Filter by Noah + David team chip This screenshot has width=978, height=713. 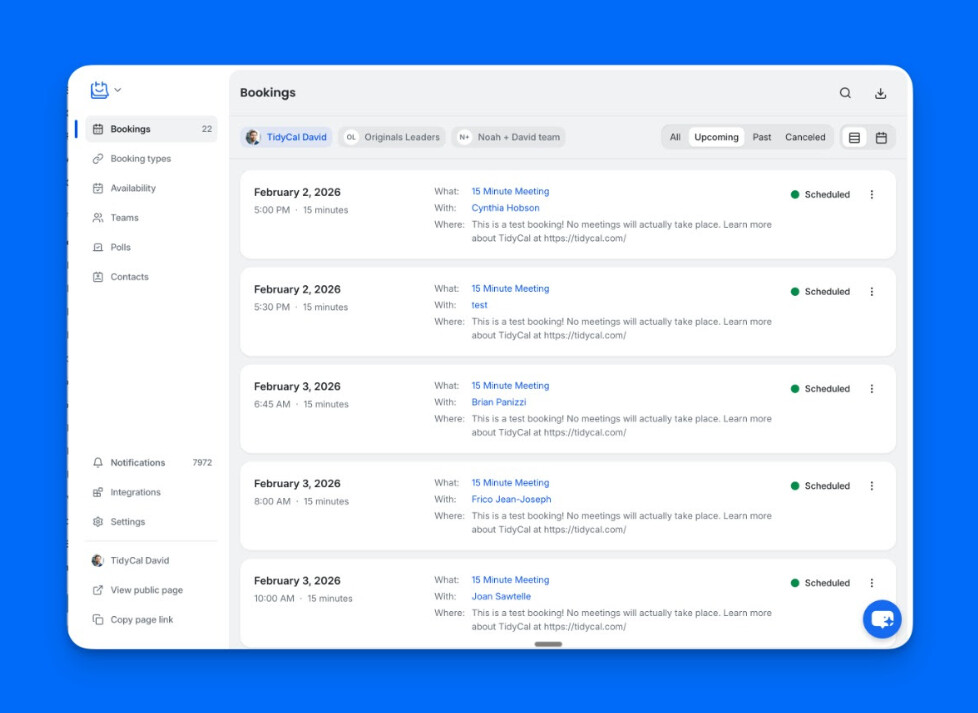pos(508,137)
